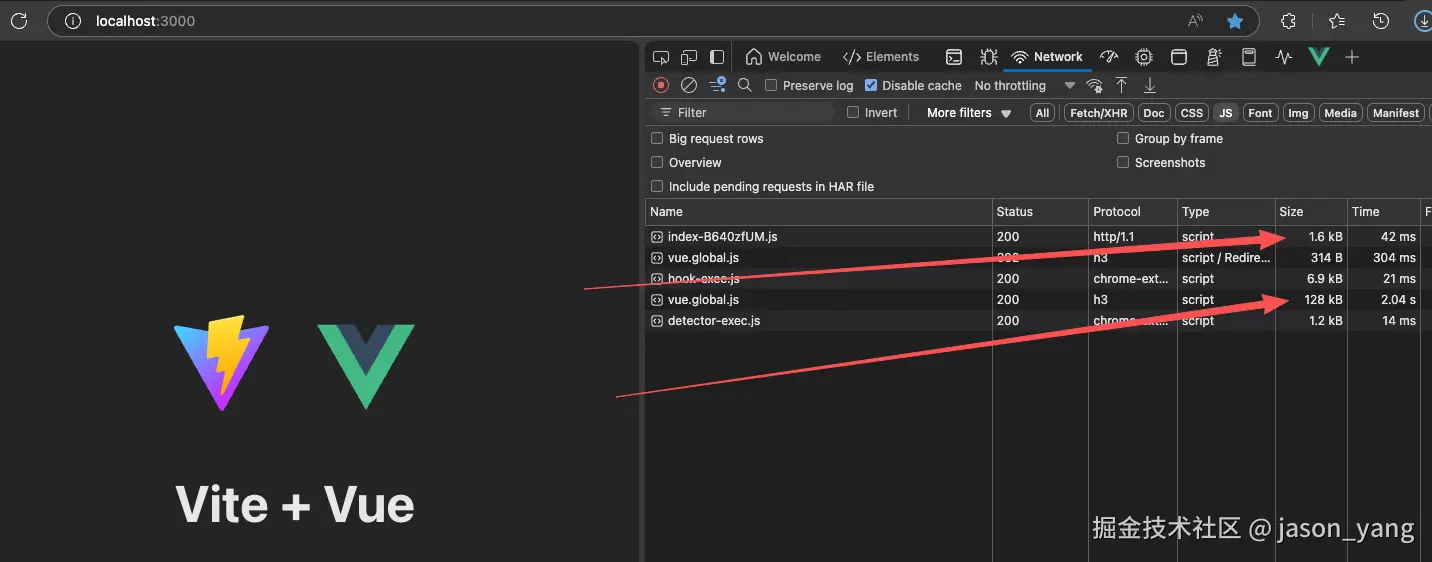
Task: Open the Memory chip icon panel
Action: [x=1144, y=57]
